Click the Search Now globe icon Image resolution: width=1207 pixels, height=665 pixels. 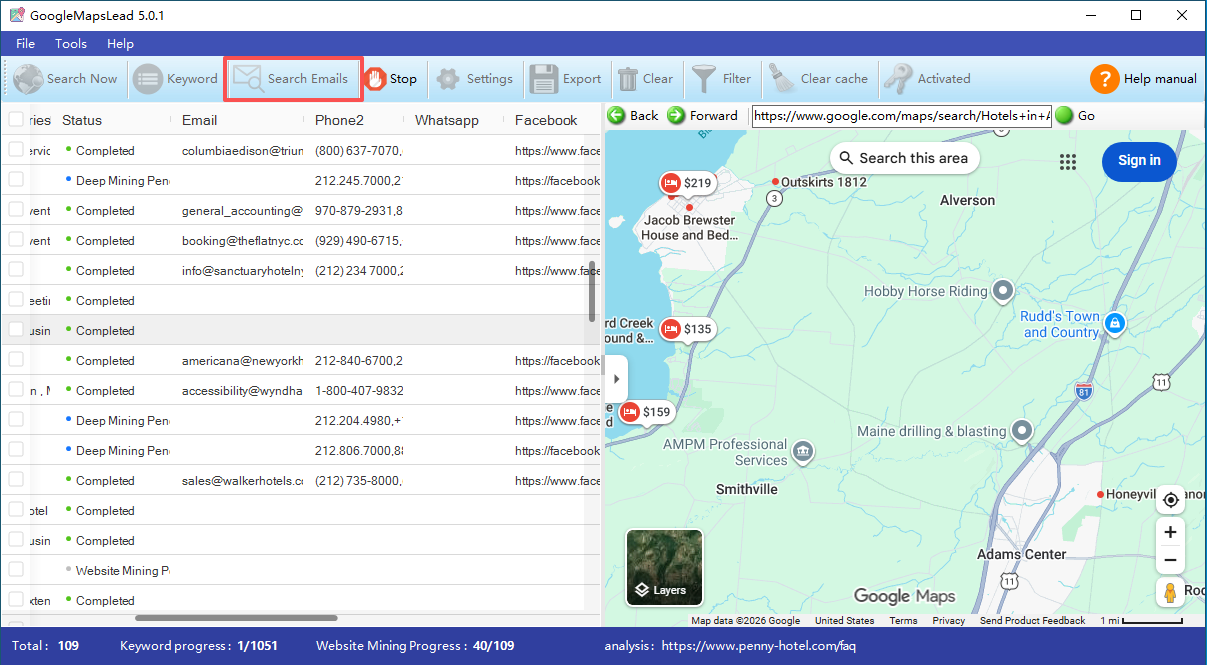[28, 79]
